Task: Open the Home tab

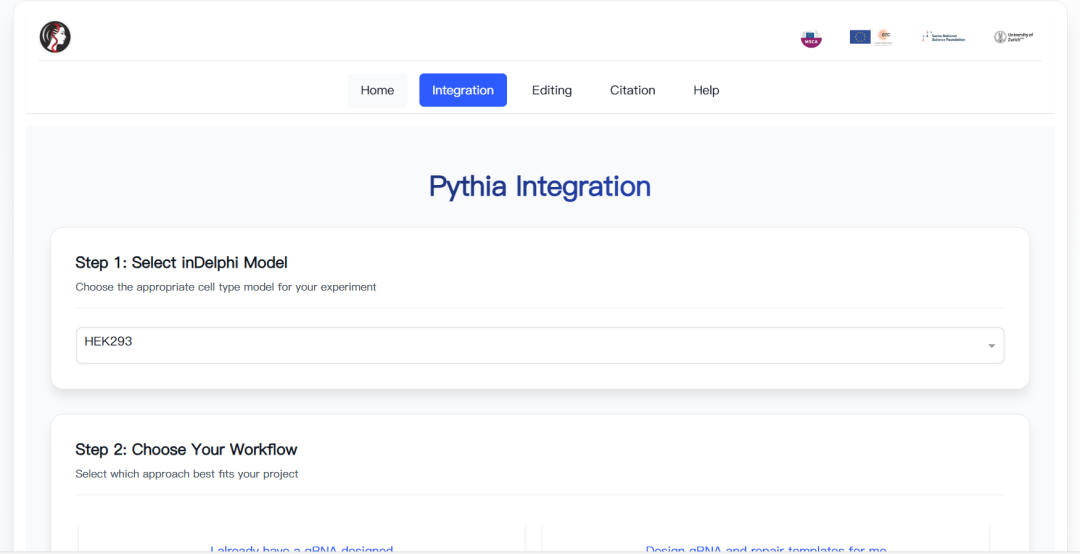Action: click(x=377, y=90)
